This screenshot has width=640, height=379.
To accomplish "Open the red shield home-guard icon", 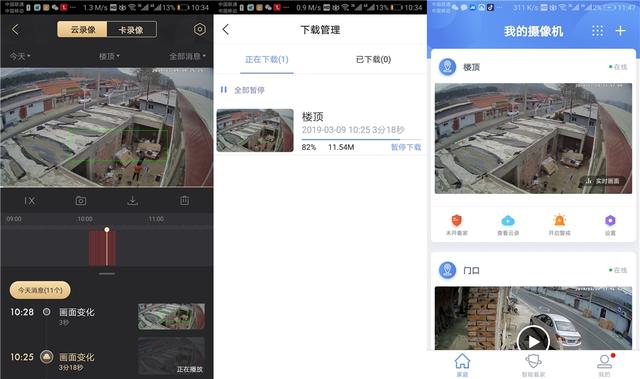I will click(x=456, y=221).
